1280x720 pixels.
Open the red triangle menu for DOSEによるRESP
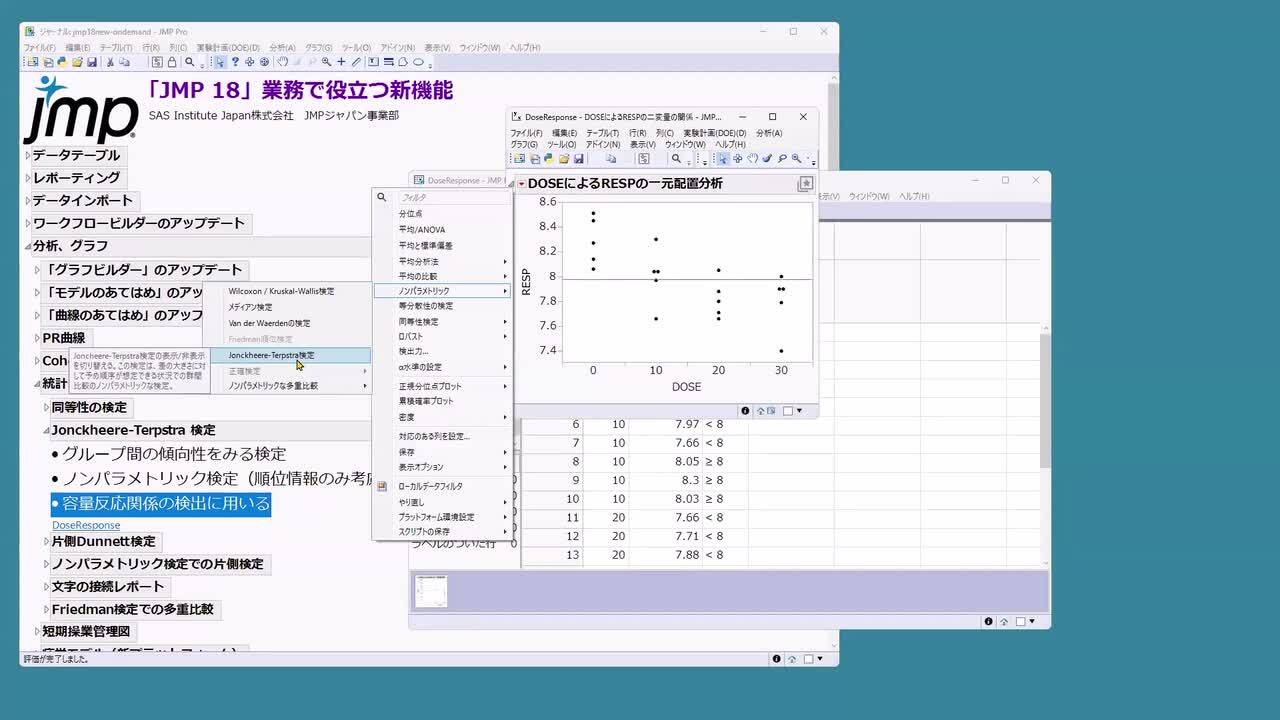point(521,184)
